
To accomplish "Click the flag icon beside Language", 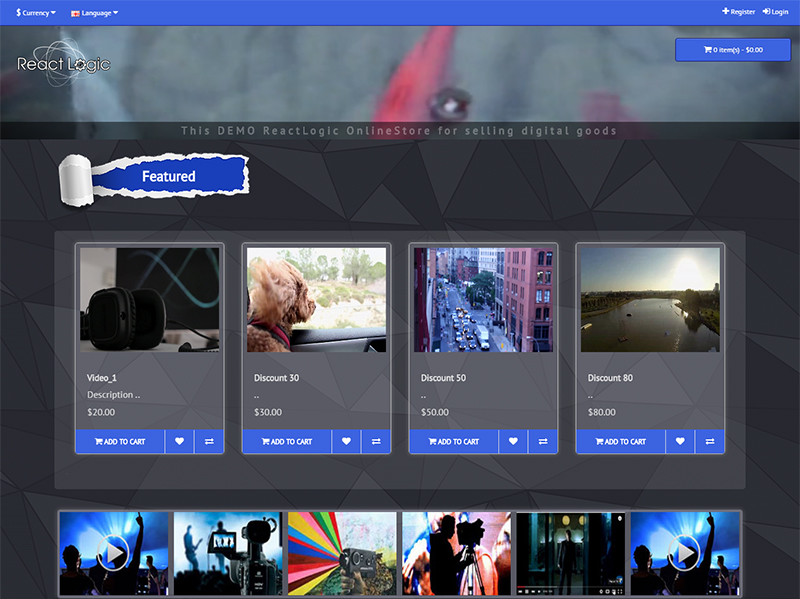I will 75,13.
